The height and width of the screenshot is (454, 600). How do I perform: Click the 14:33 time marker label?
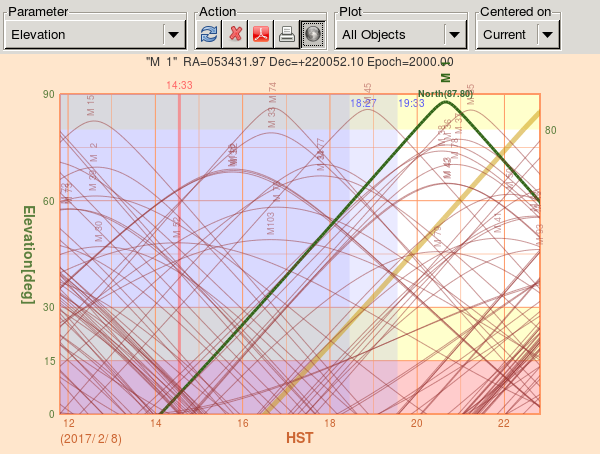tap(179, 86)
